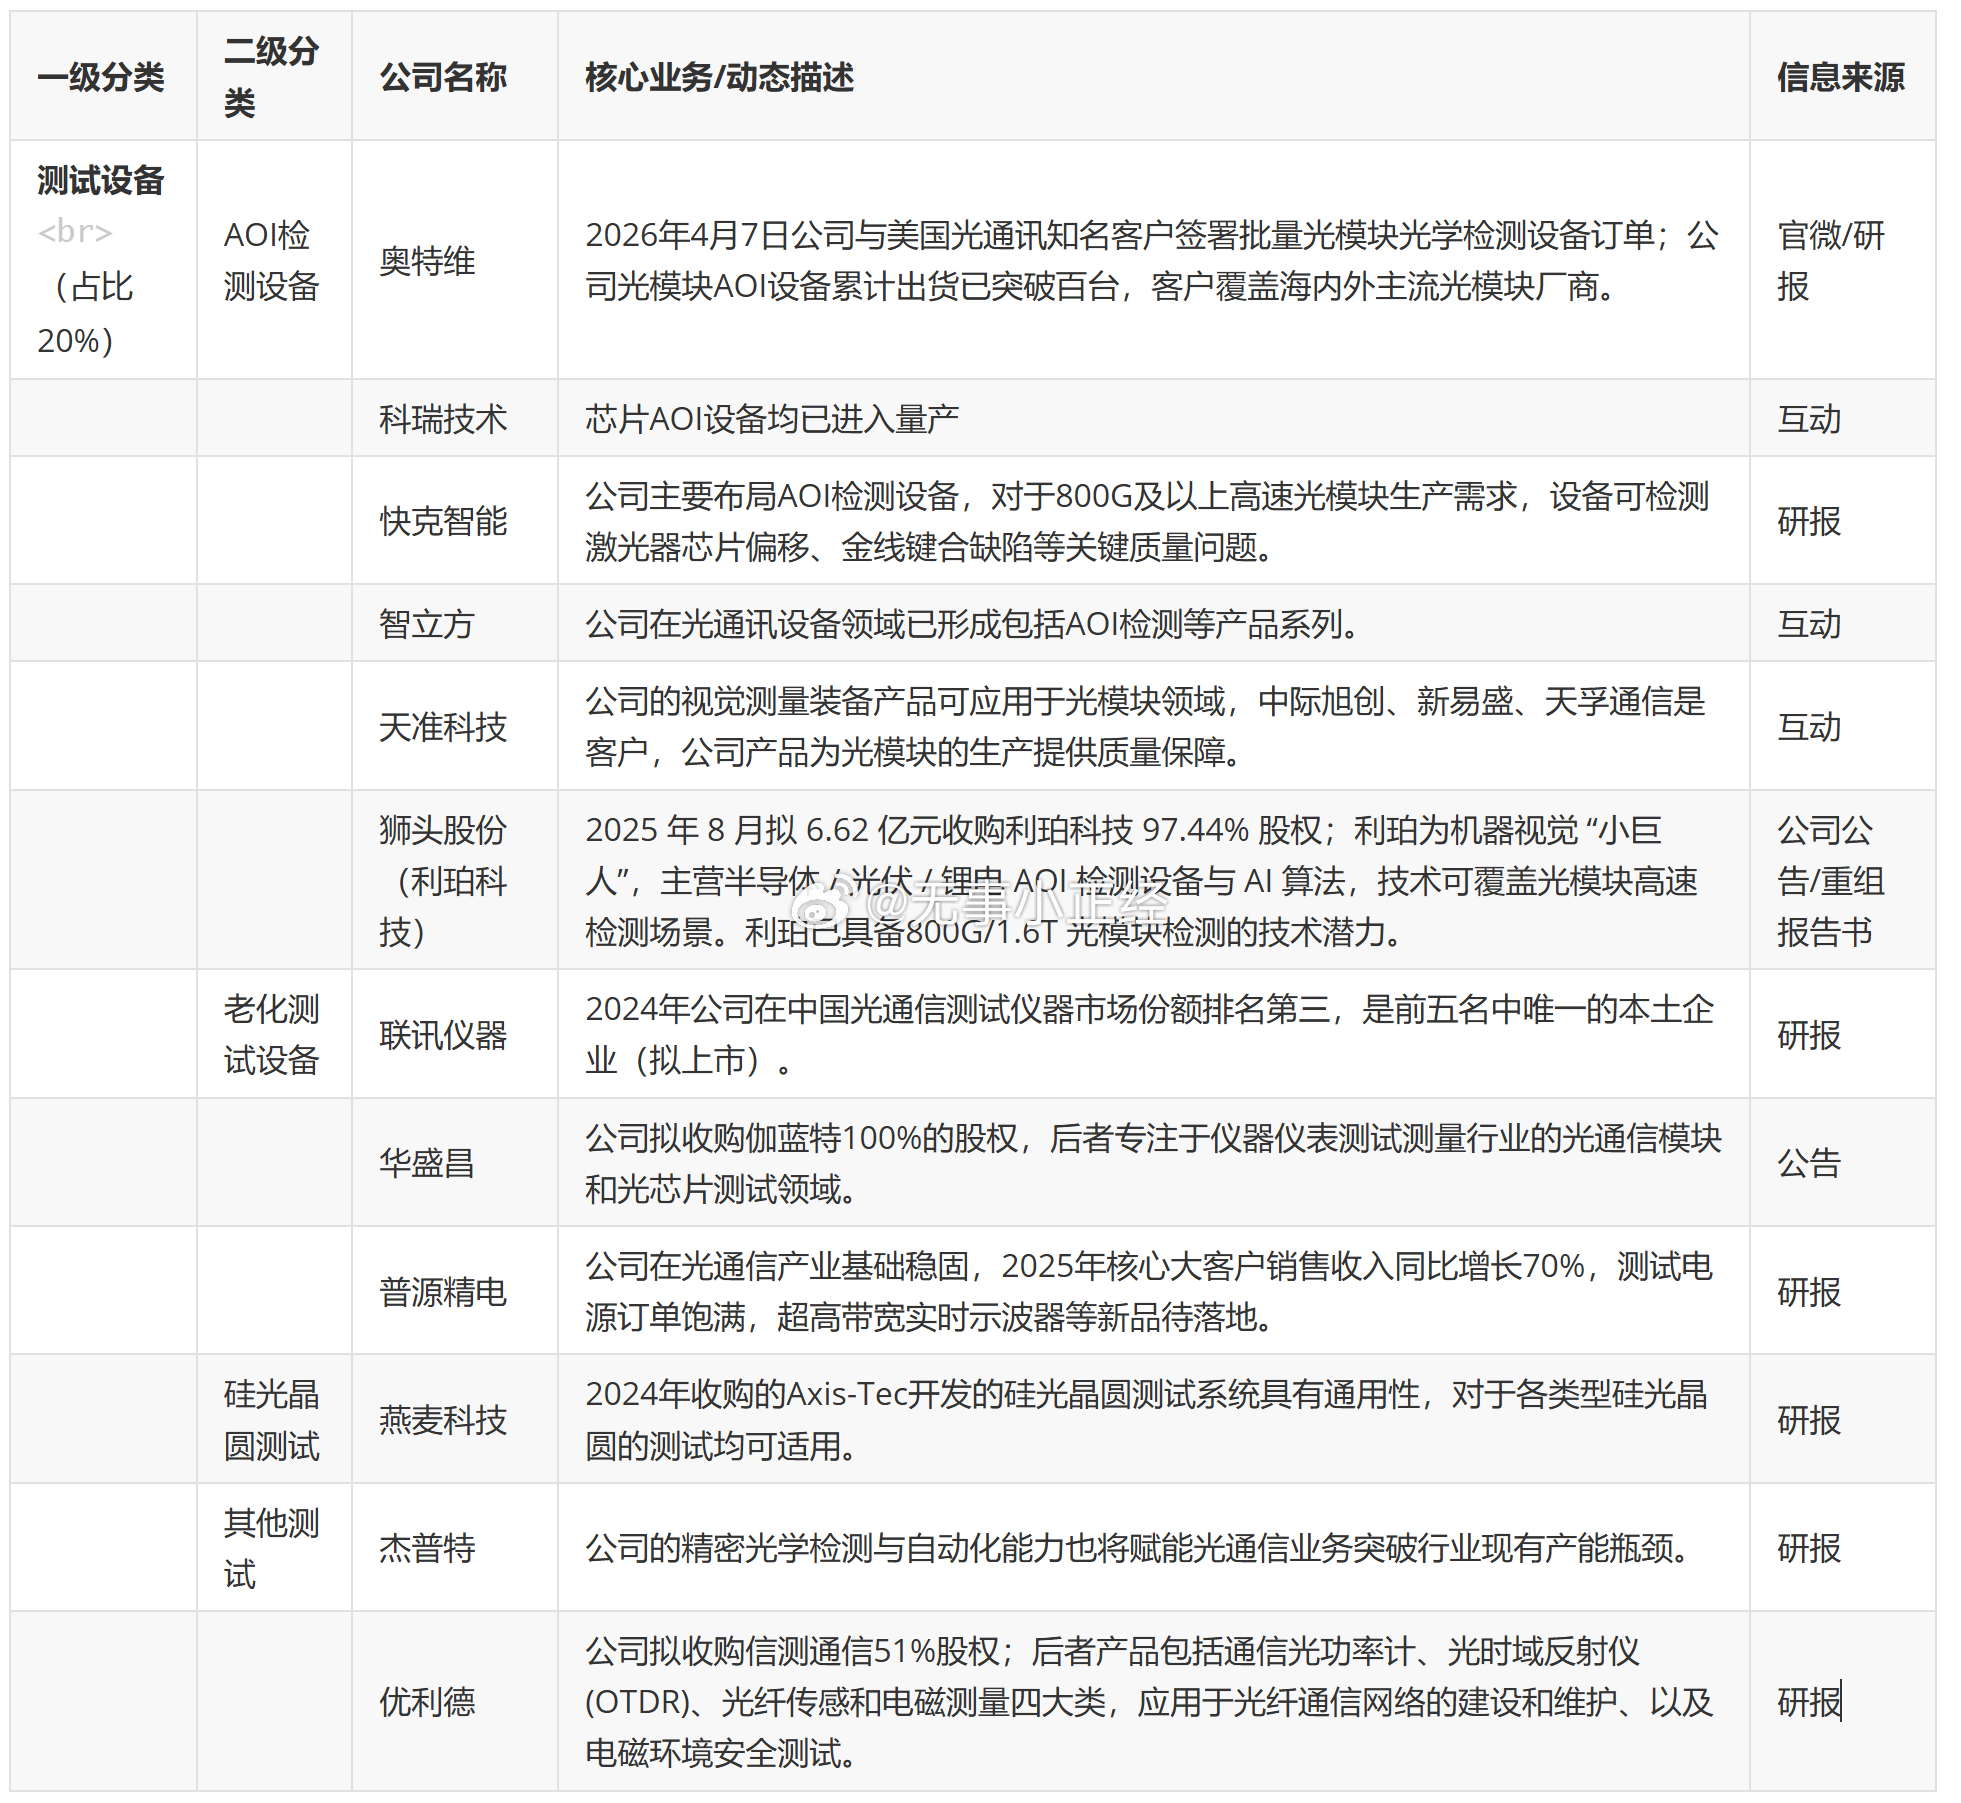Click the 核心业务/动态描述 header cell
The height and width of the screenshot is (1803, 1961).
tap(719, 77)
